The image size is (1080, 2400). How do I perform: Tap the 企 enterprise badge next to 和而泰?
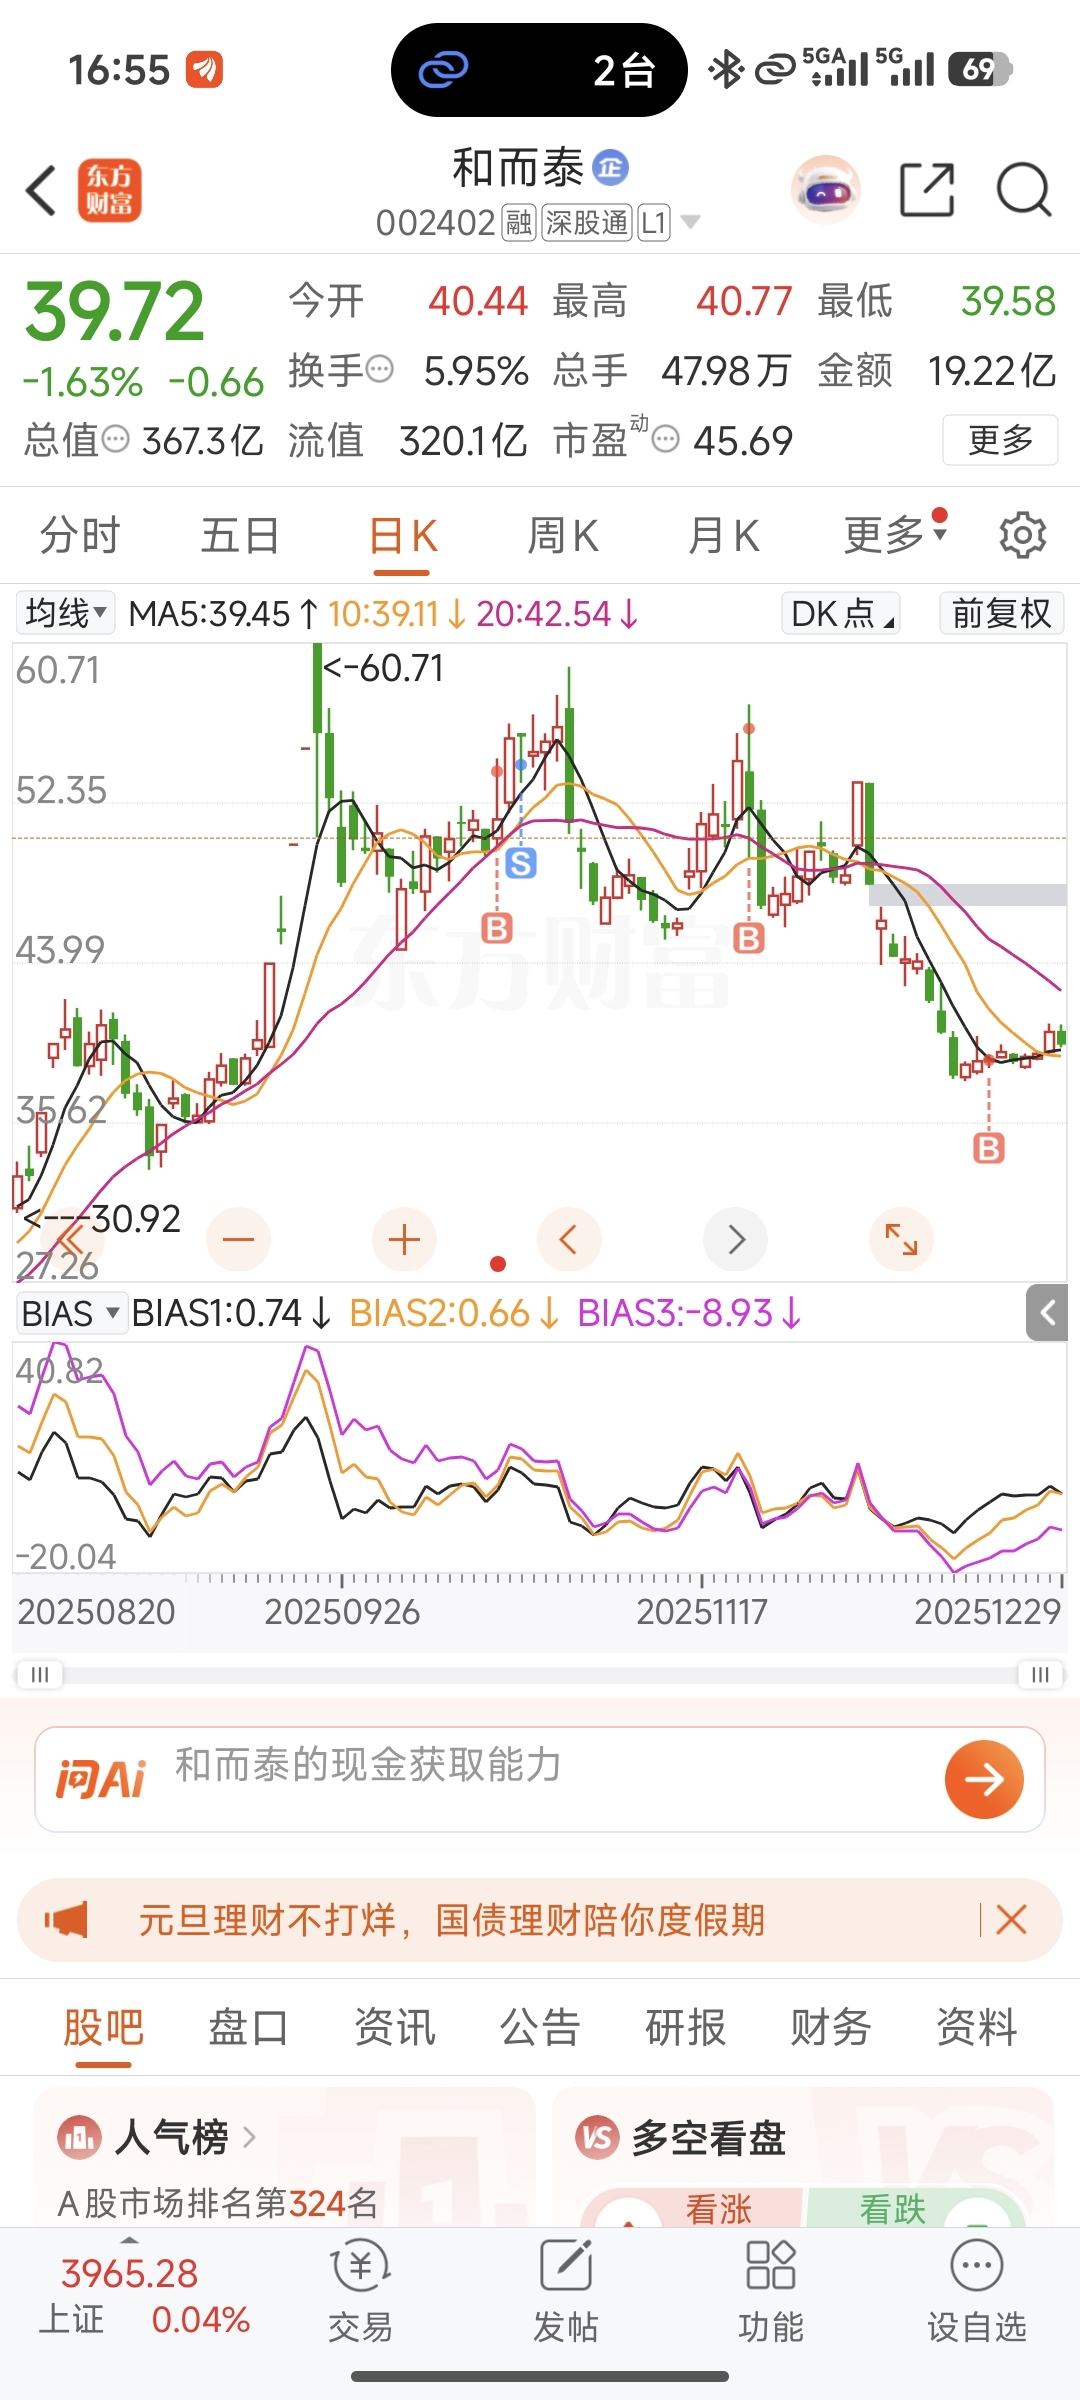click(611, 167)
